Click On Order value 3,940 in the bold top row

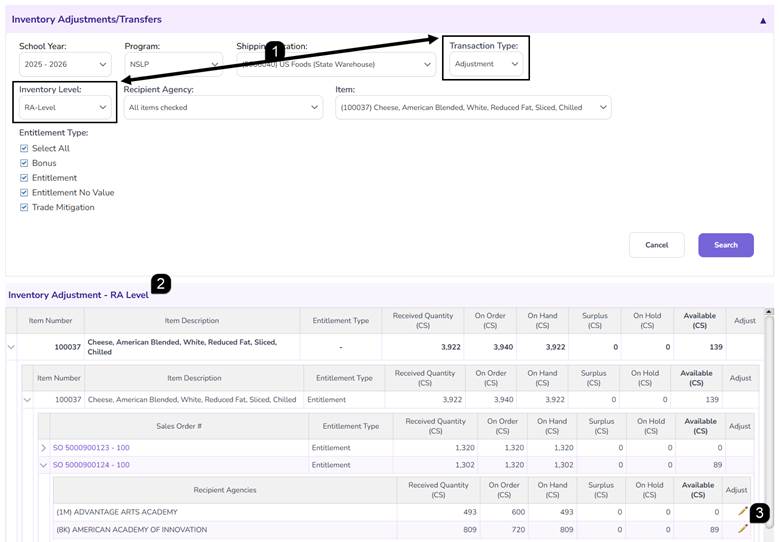coord(503,347)
